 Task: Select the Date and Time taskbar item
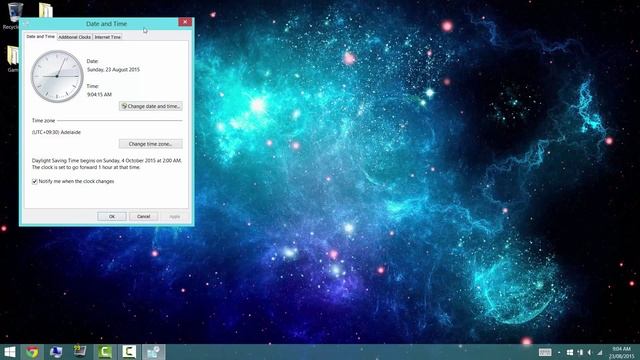tap(153, 352)
